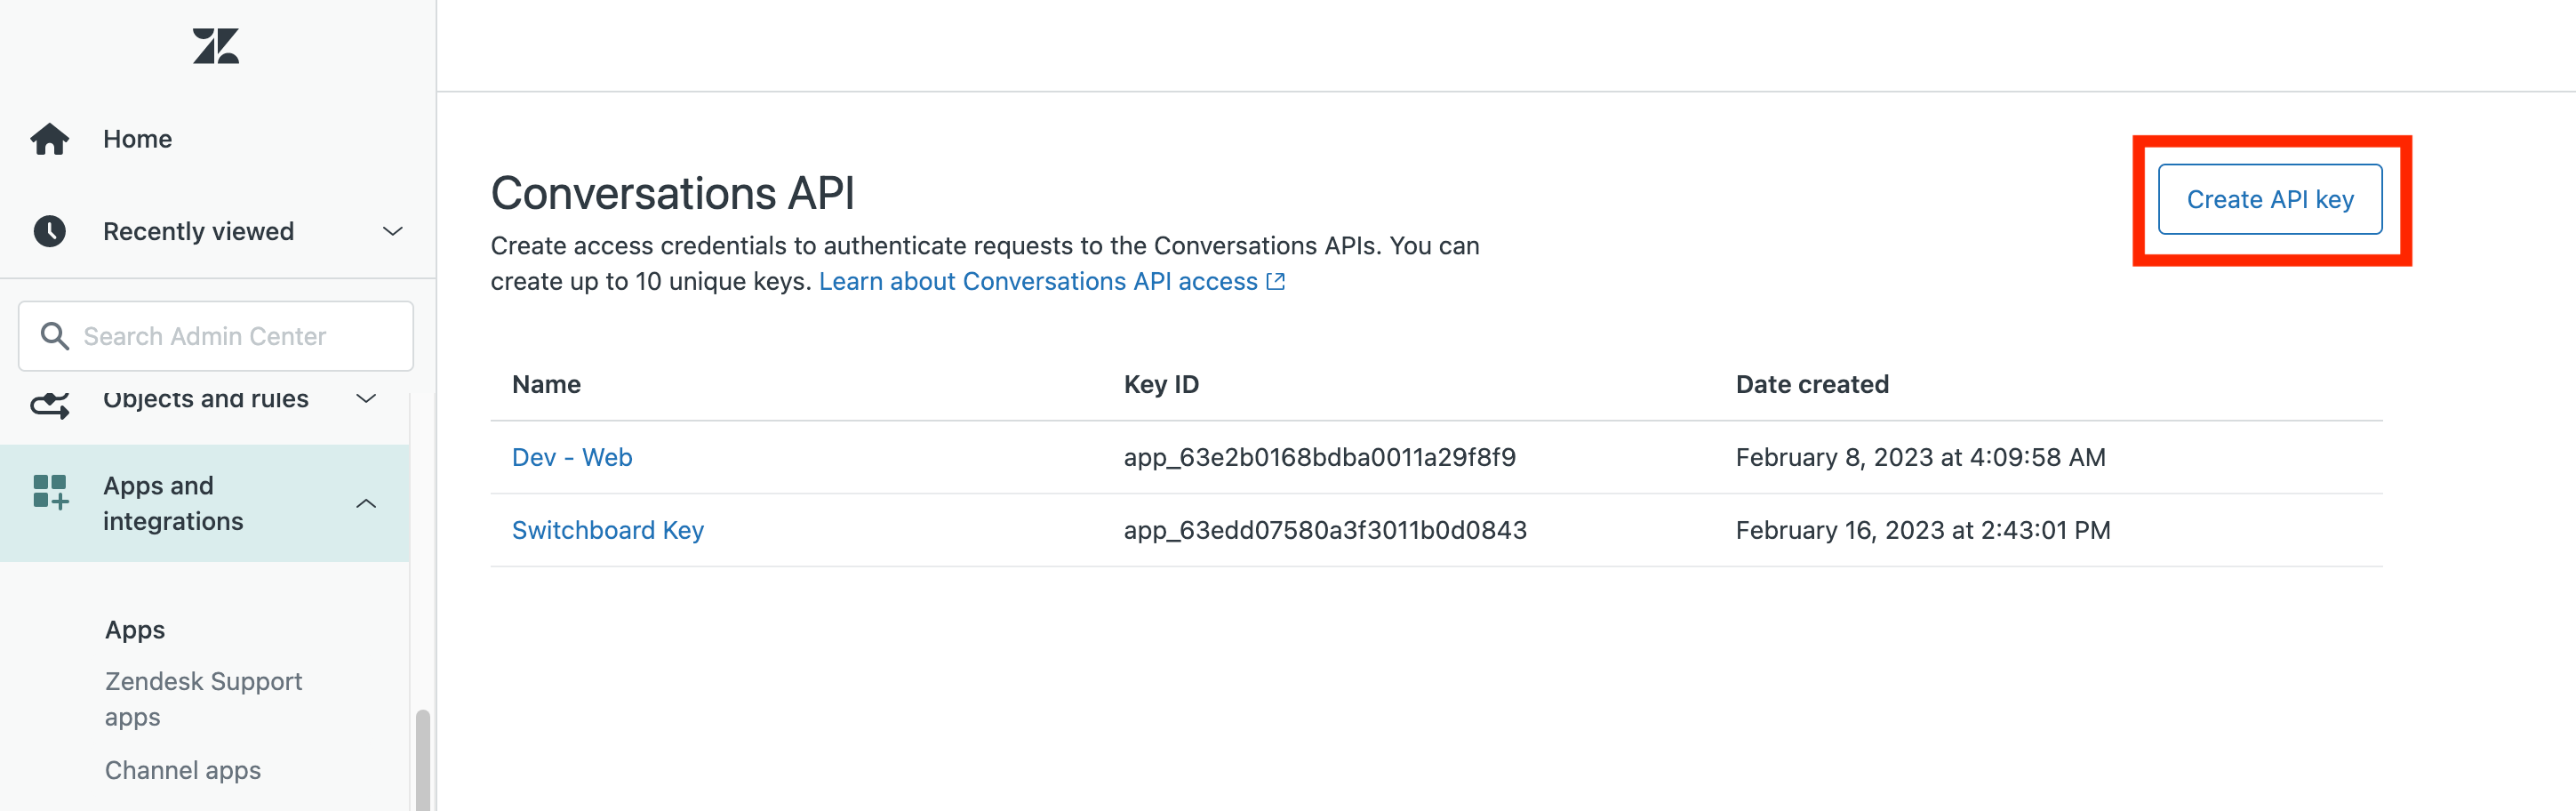The height and width of the screenshot is (811, 2576).
Task: Click the Apps subsection heading
Action: pyautogui.click(x=135, y=630)
